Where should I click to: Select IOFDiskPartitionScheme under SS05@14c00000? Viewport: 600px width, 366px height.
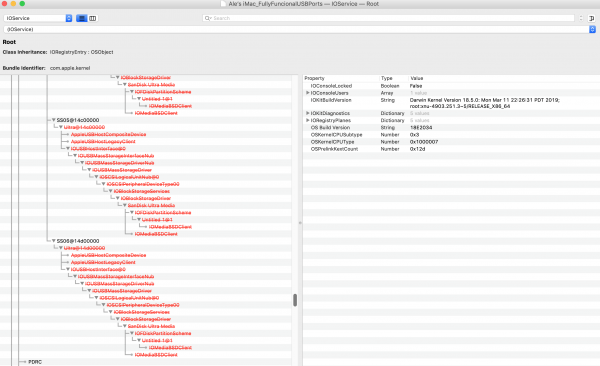[163, 212]
